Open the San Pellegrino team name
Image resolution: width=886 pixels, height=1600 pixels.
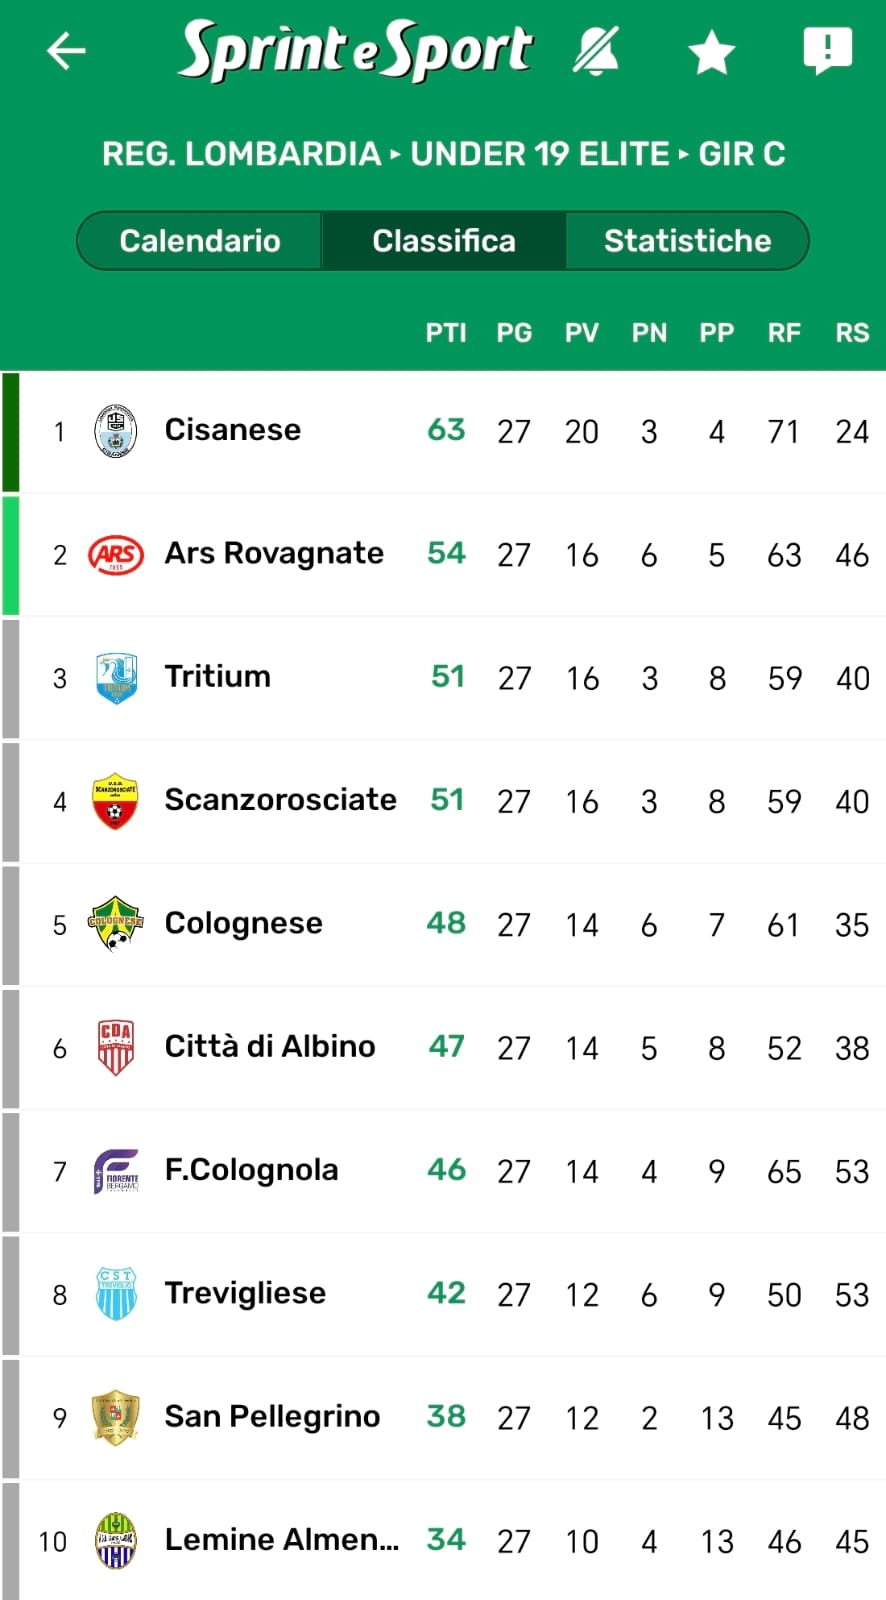[x=272, y=1417]
